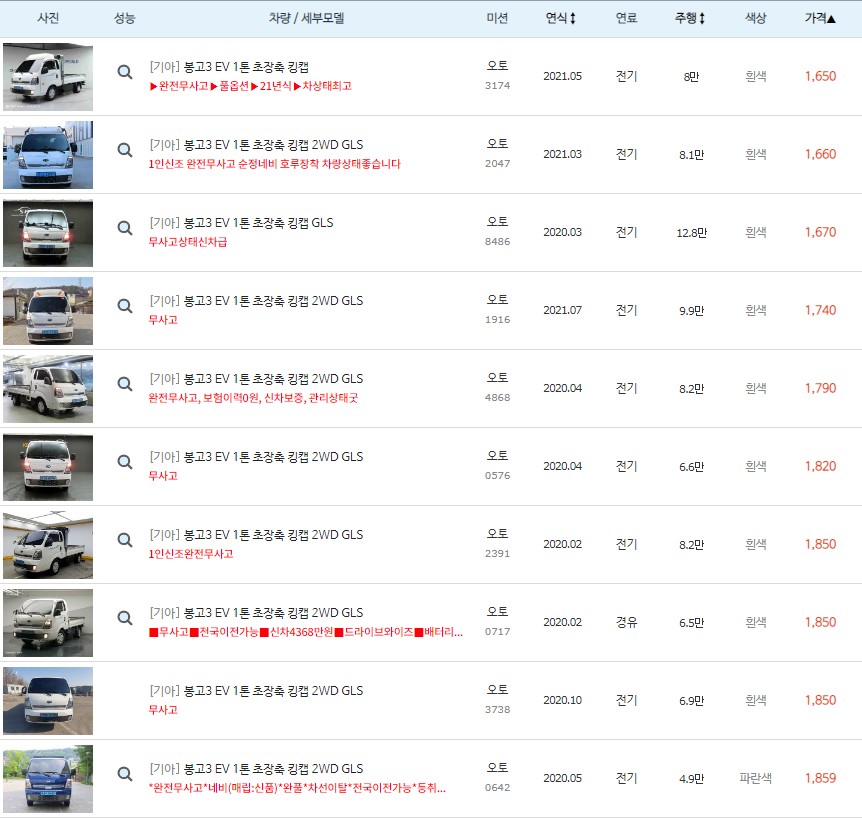The image size is (862, 819).
Task: Open thumbnail of 2020.02 8.2만 truck
Action: (x=48, y=545)
